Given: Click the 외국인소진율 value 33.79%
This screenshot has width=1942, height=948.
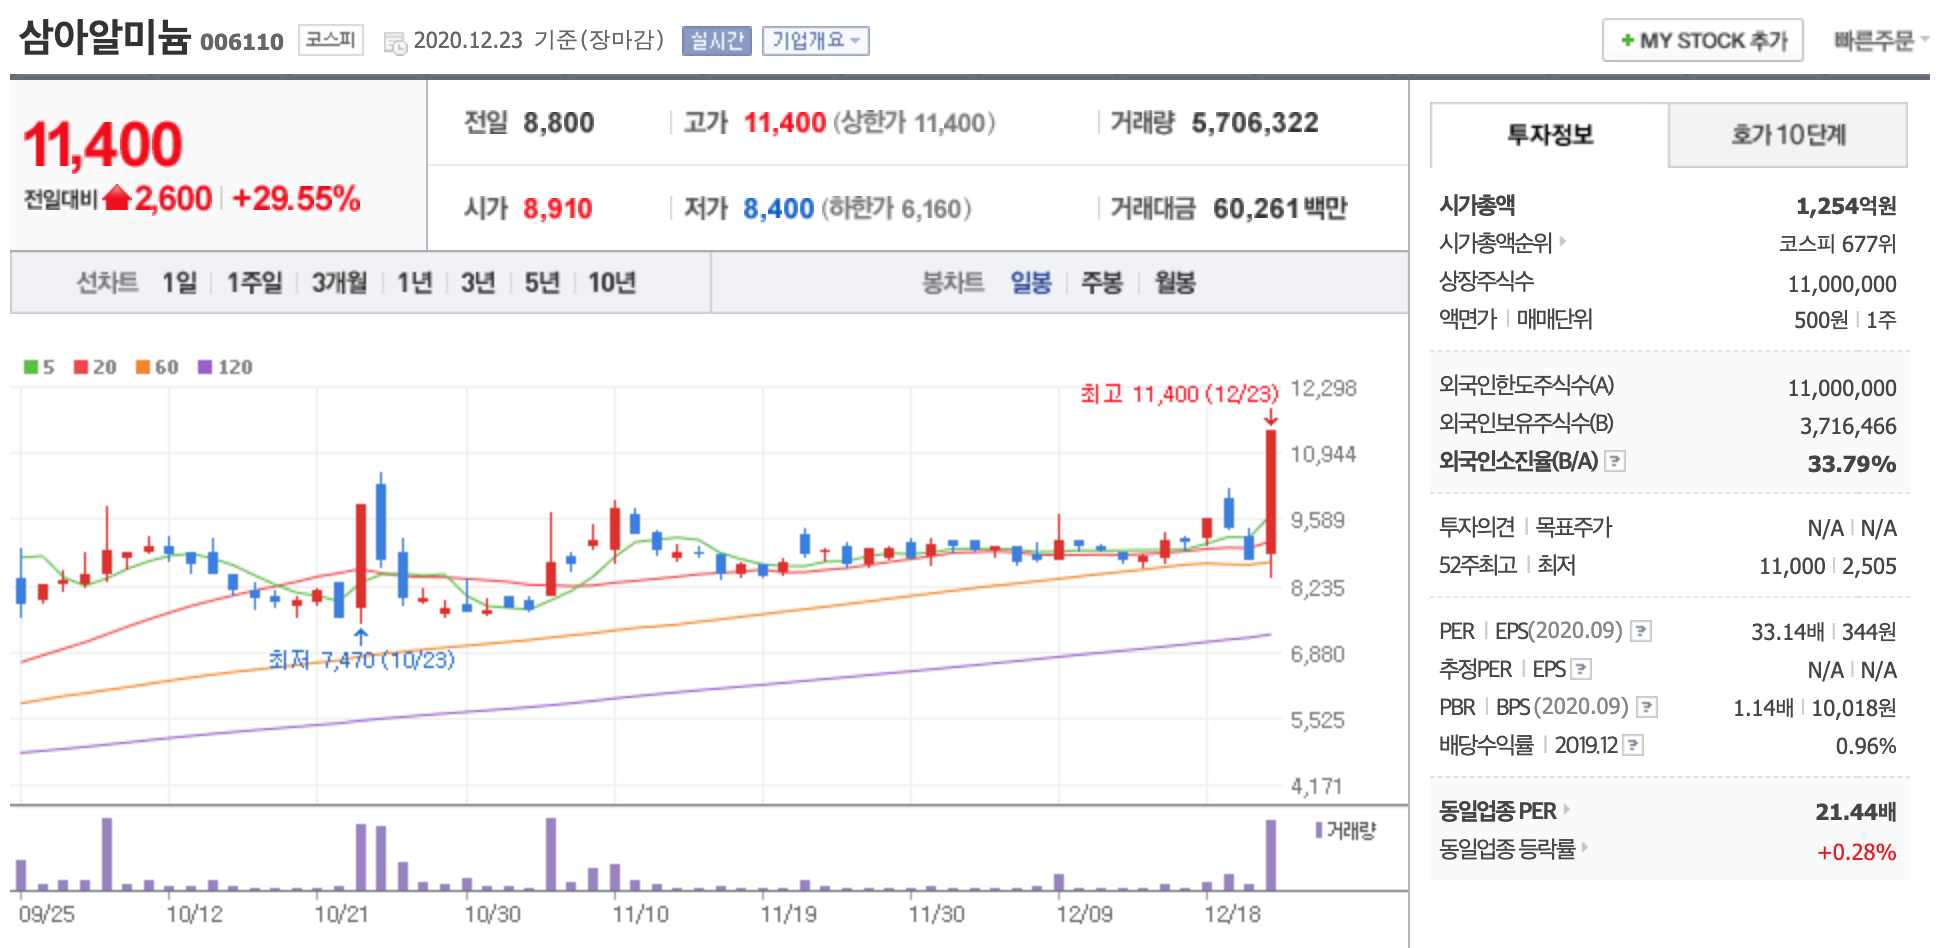Looking at the screenshot, I should 1852,464.
